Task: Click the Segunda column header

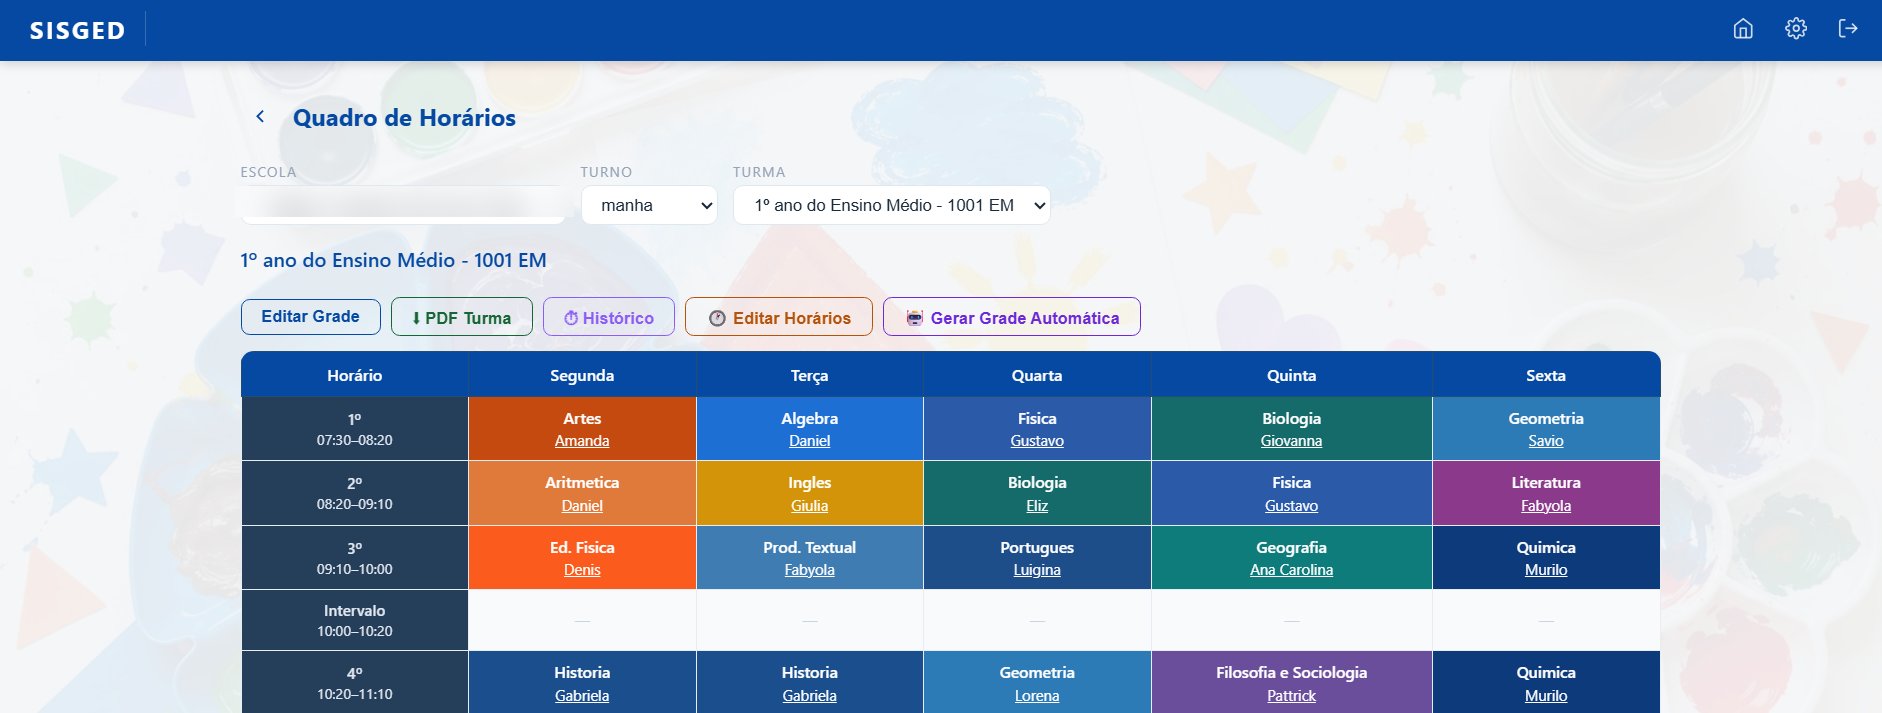Action: (x=582, y=375)
